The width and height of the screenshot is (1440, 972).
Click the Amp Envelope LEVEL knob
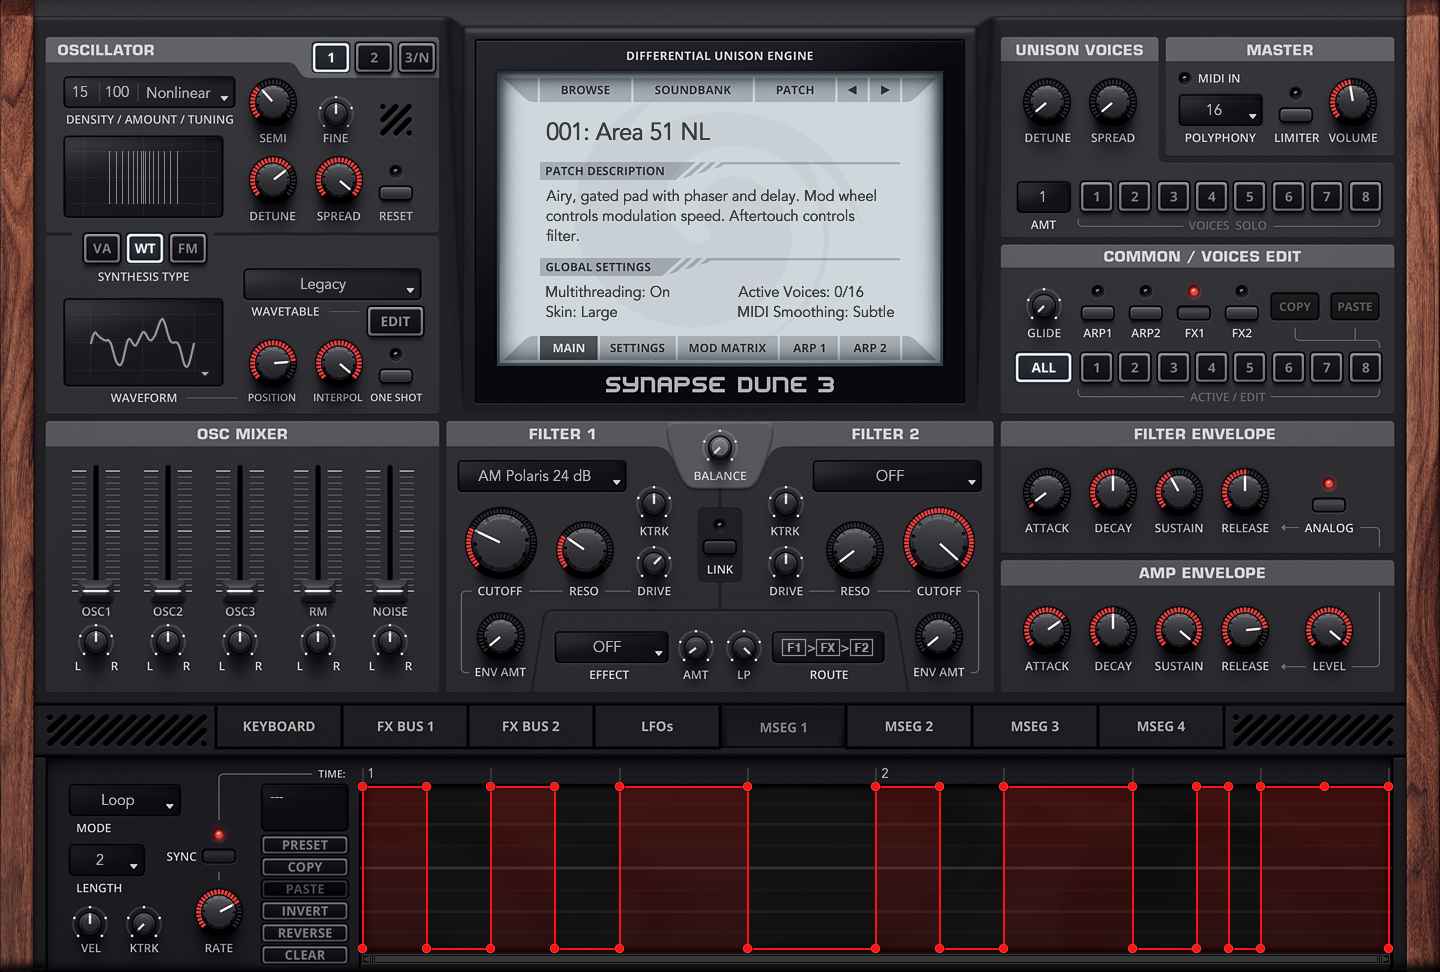pyautogui.click(x=1329, y=630)
